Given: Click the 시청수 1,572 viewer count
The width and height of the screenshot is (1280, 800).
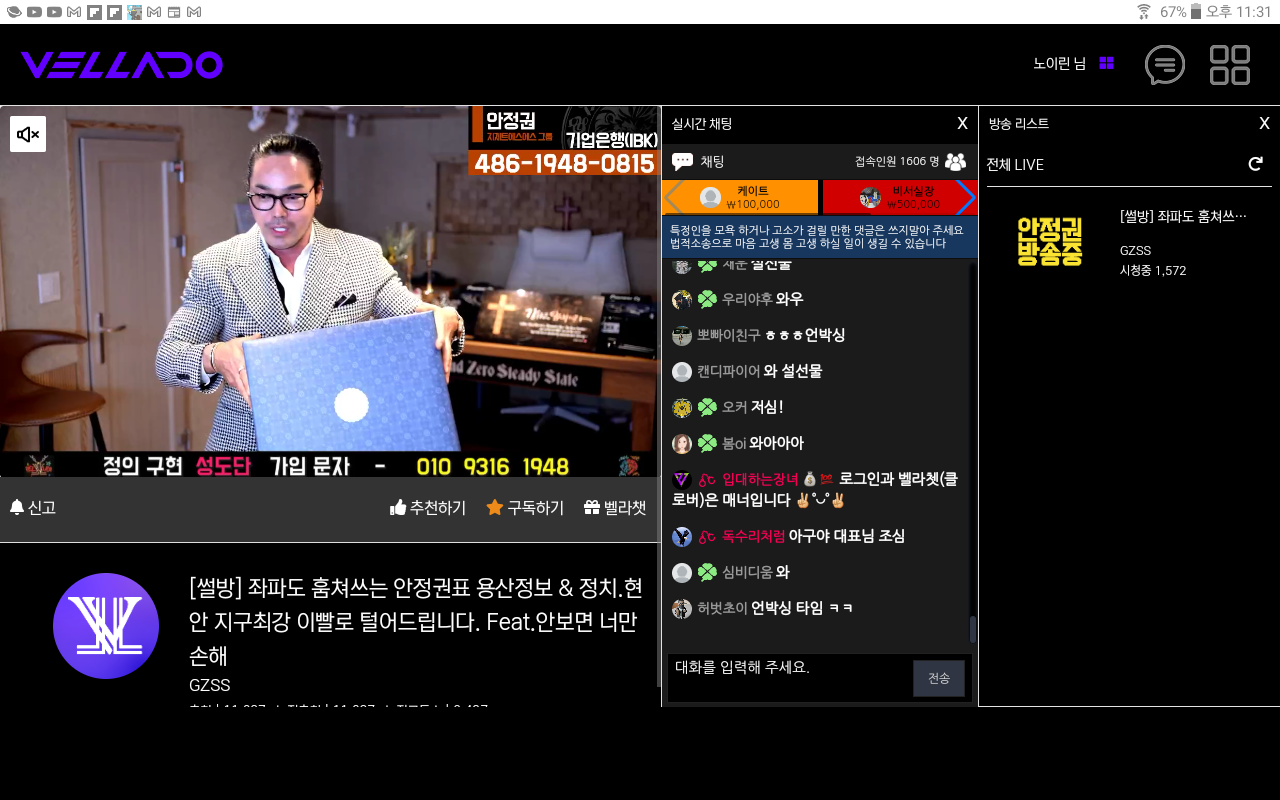Looking at the screenshot, I should [x=1153, y=270].
